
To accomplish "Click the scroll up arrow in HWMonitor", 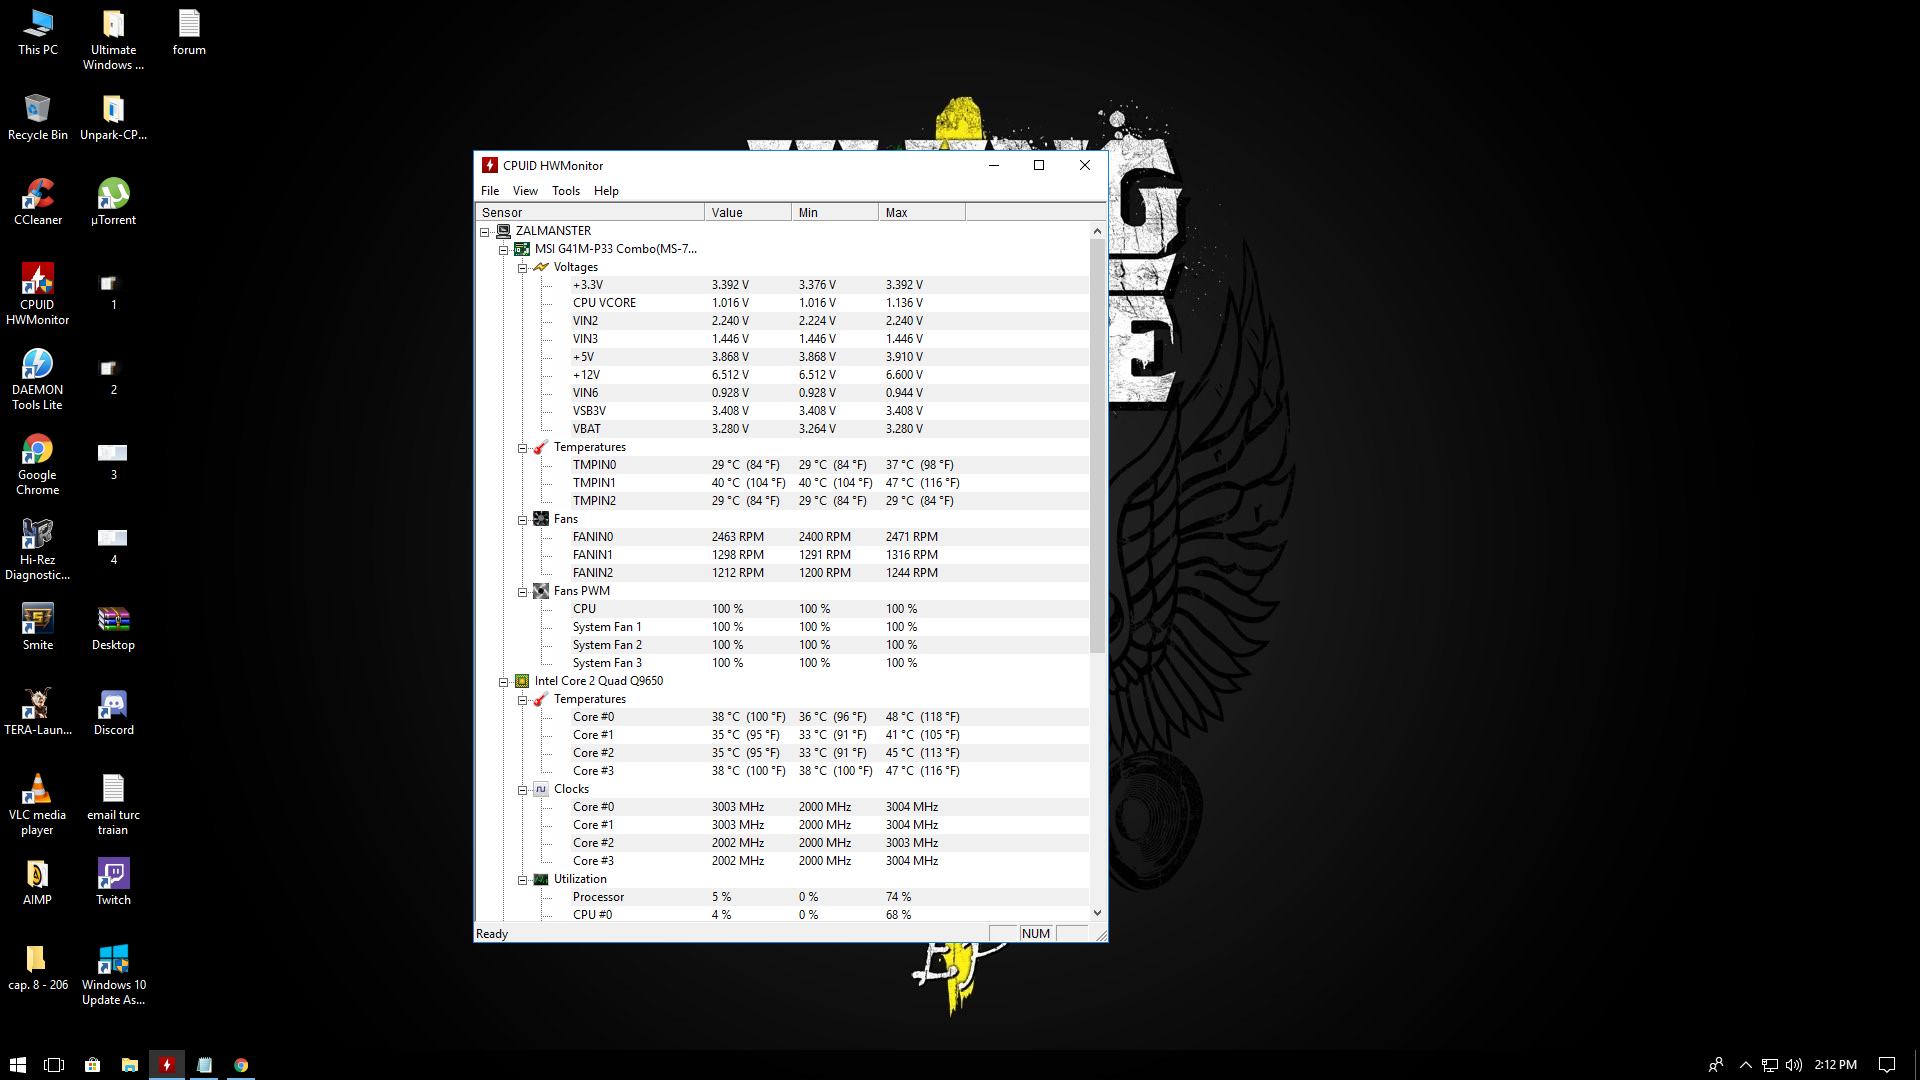I will (1097, 231).
